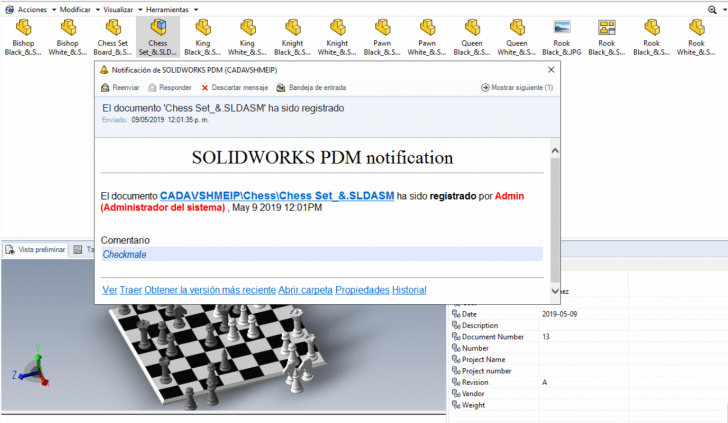Select the Bishop White file icon
The width and height of the screenshot is (728, 423).
(x=68, y=28)
